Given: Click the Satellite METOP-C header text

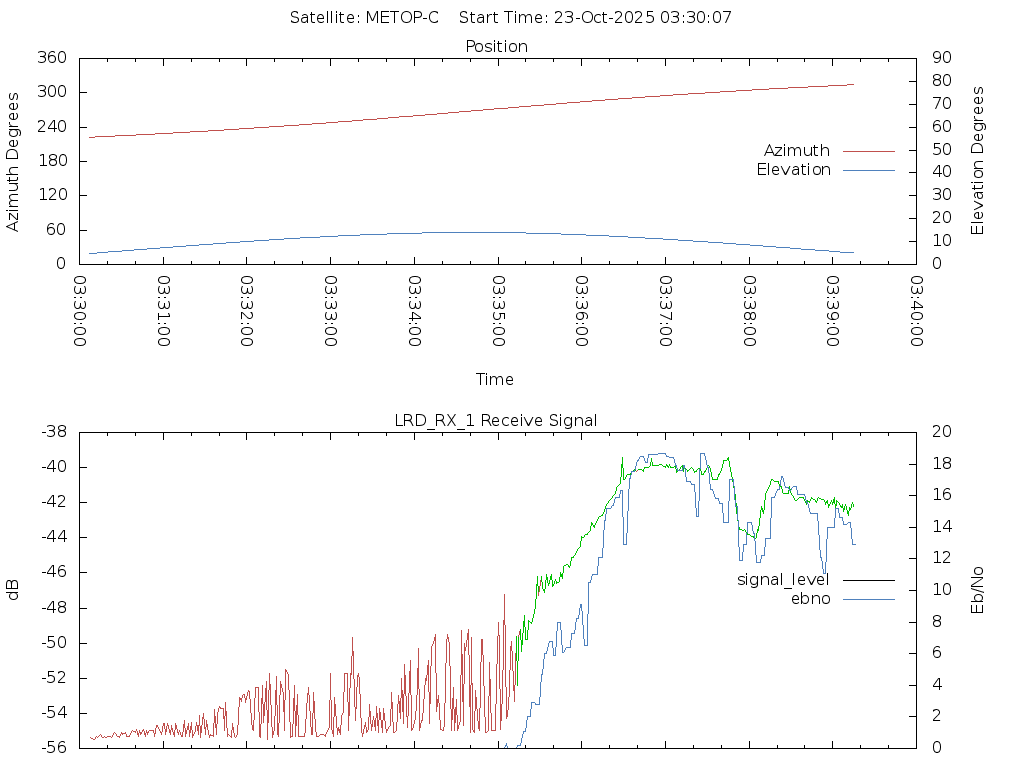Looking at the screenshot, I should coord(364,18).
